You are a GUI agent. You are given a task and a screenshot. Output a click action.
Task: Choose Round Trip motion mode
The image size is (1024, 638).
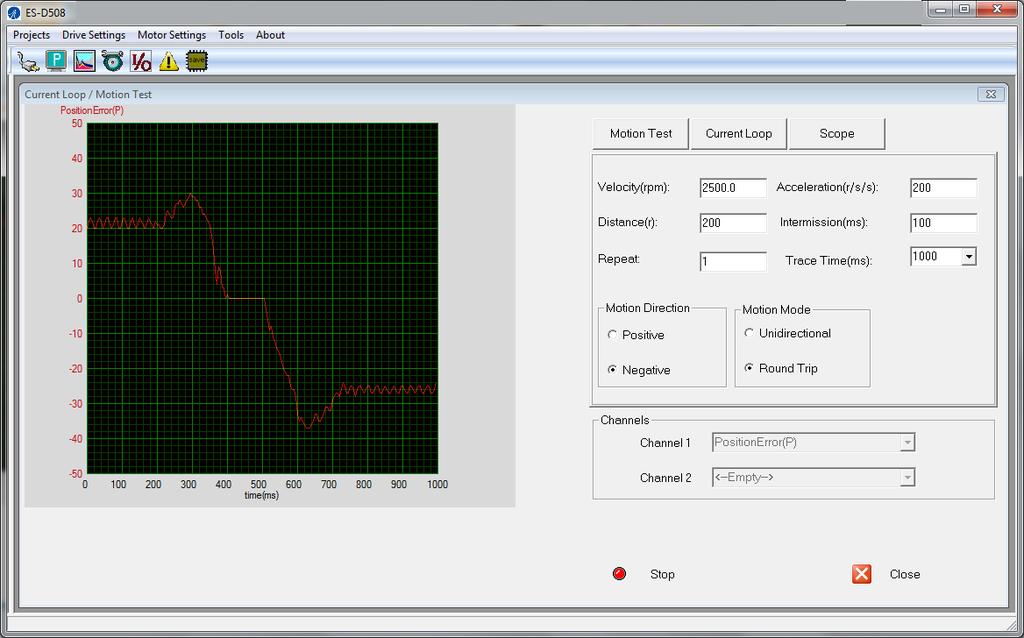[749, 368]
